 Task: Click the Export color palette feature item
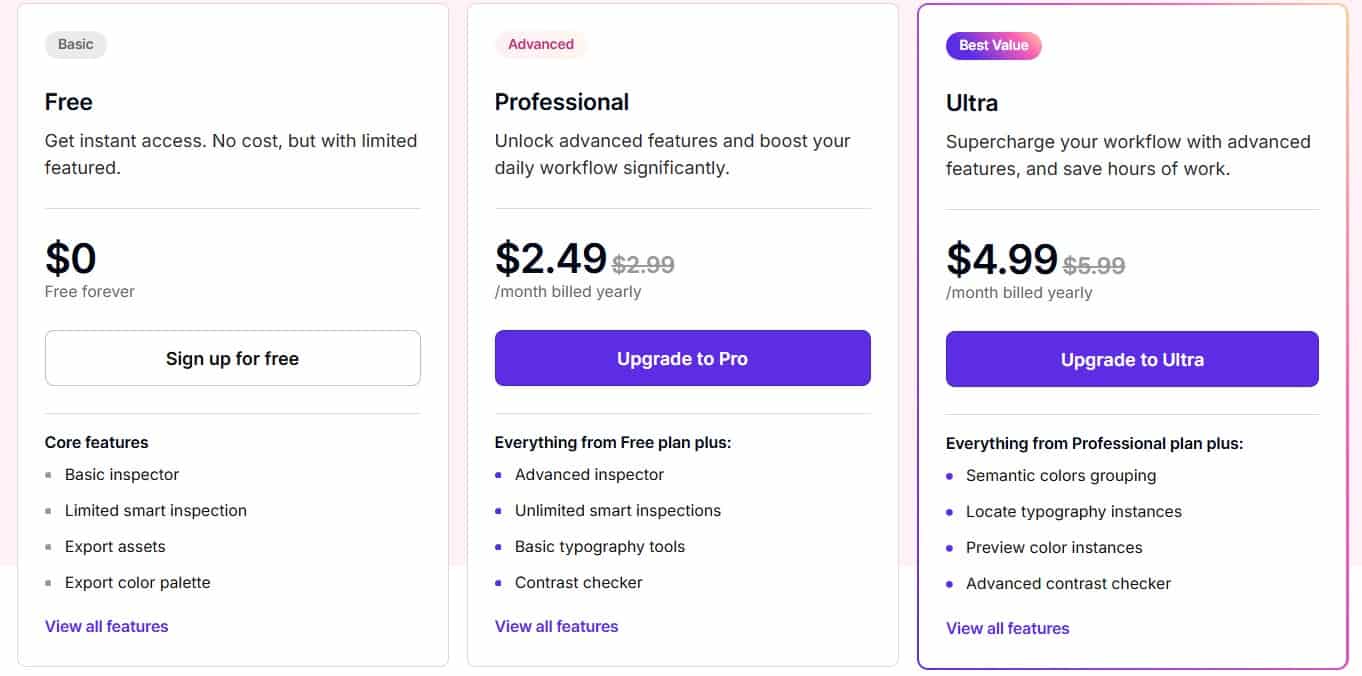(137, 582)
